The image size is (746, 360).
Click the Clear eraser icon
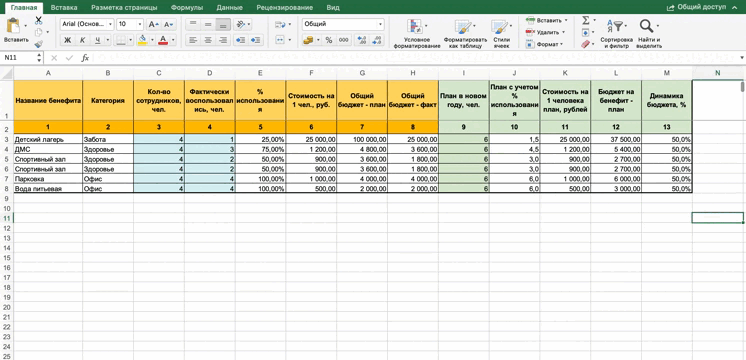[x=586, y=44]
